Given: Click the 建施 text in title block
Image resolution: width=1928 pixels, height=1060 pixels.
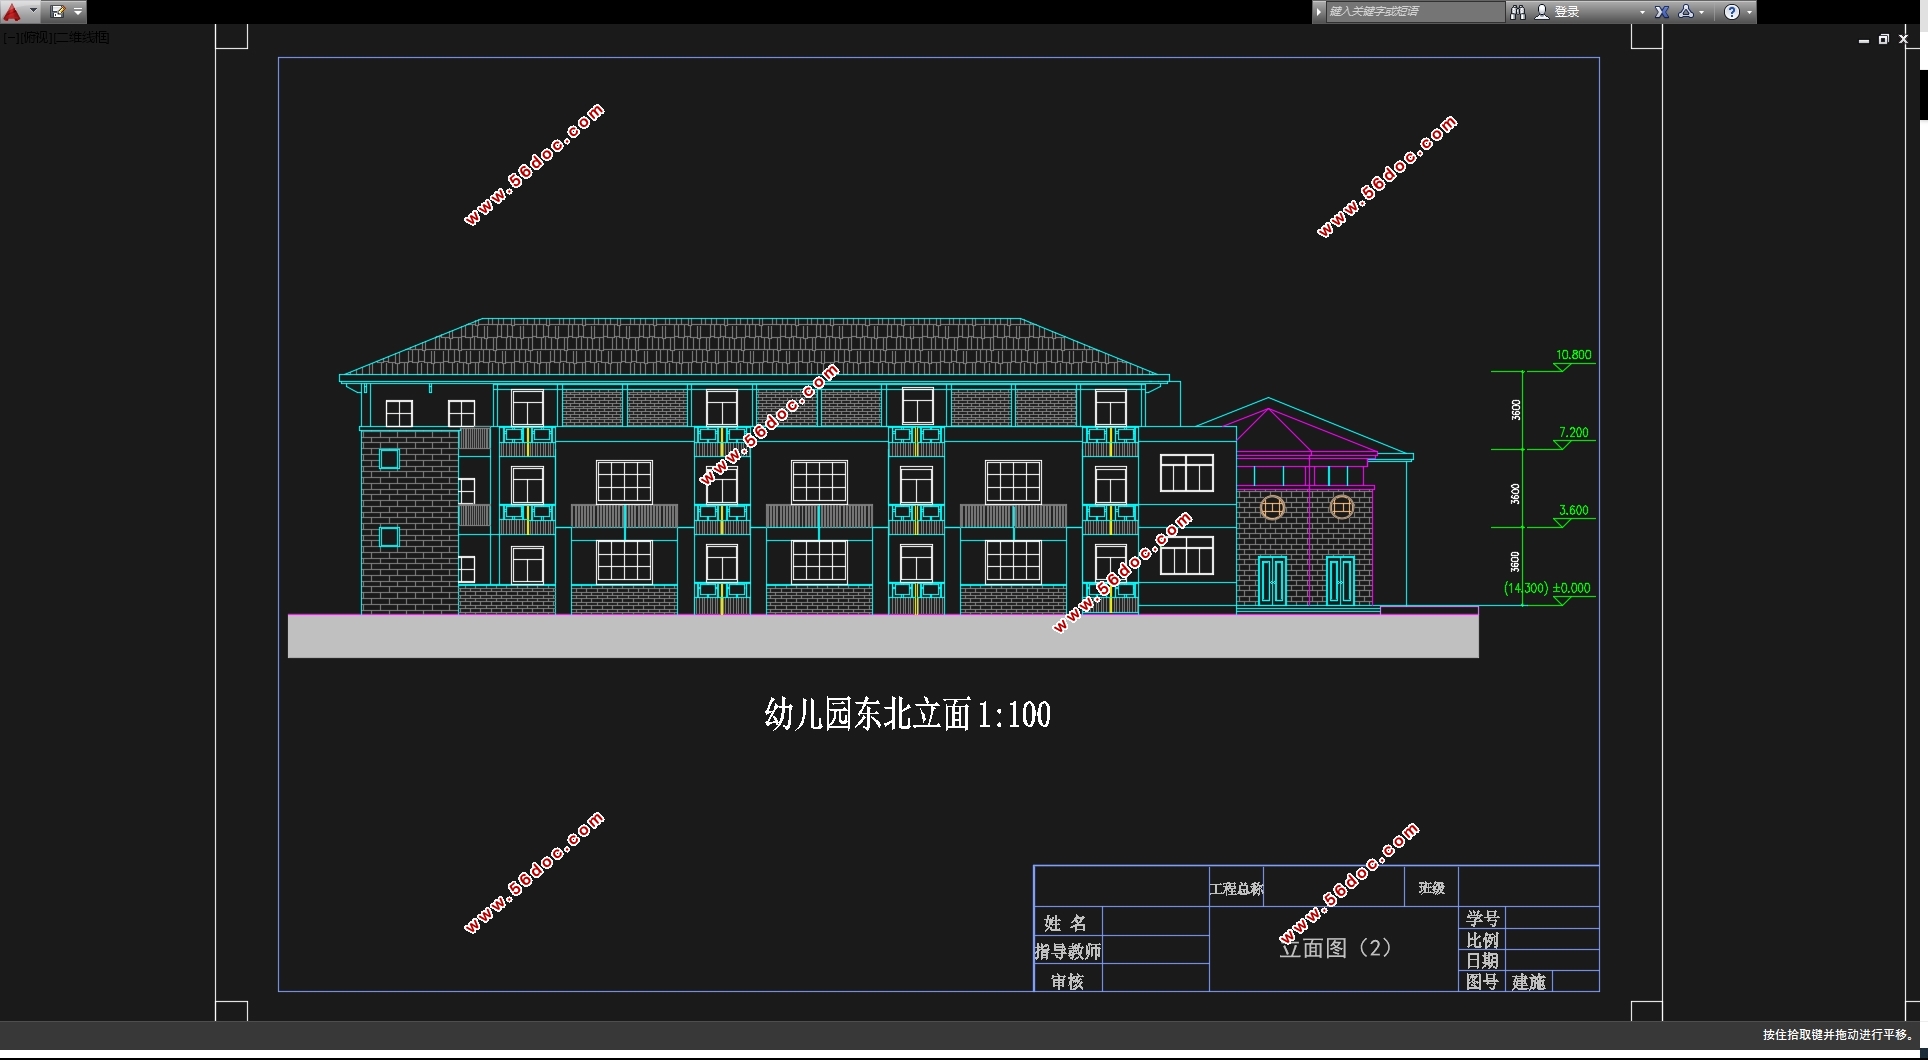Looking at the screenshot, I should click(x=1528, y=982).
